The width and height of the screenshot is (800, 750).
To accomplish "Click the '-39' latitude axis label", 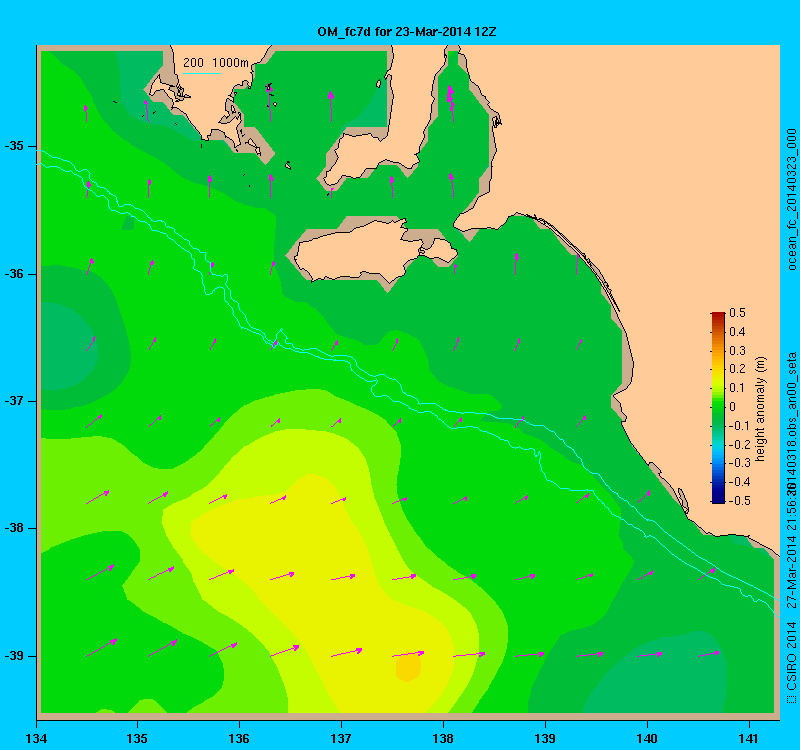I will (x=14, y=655).
